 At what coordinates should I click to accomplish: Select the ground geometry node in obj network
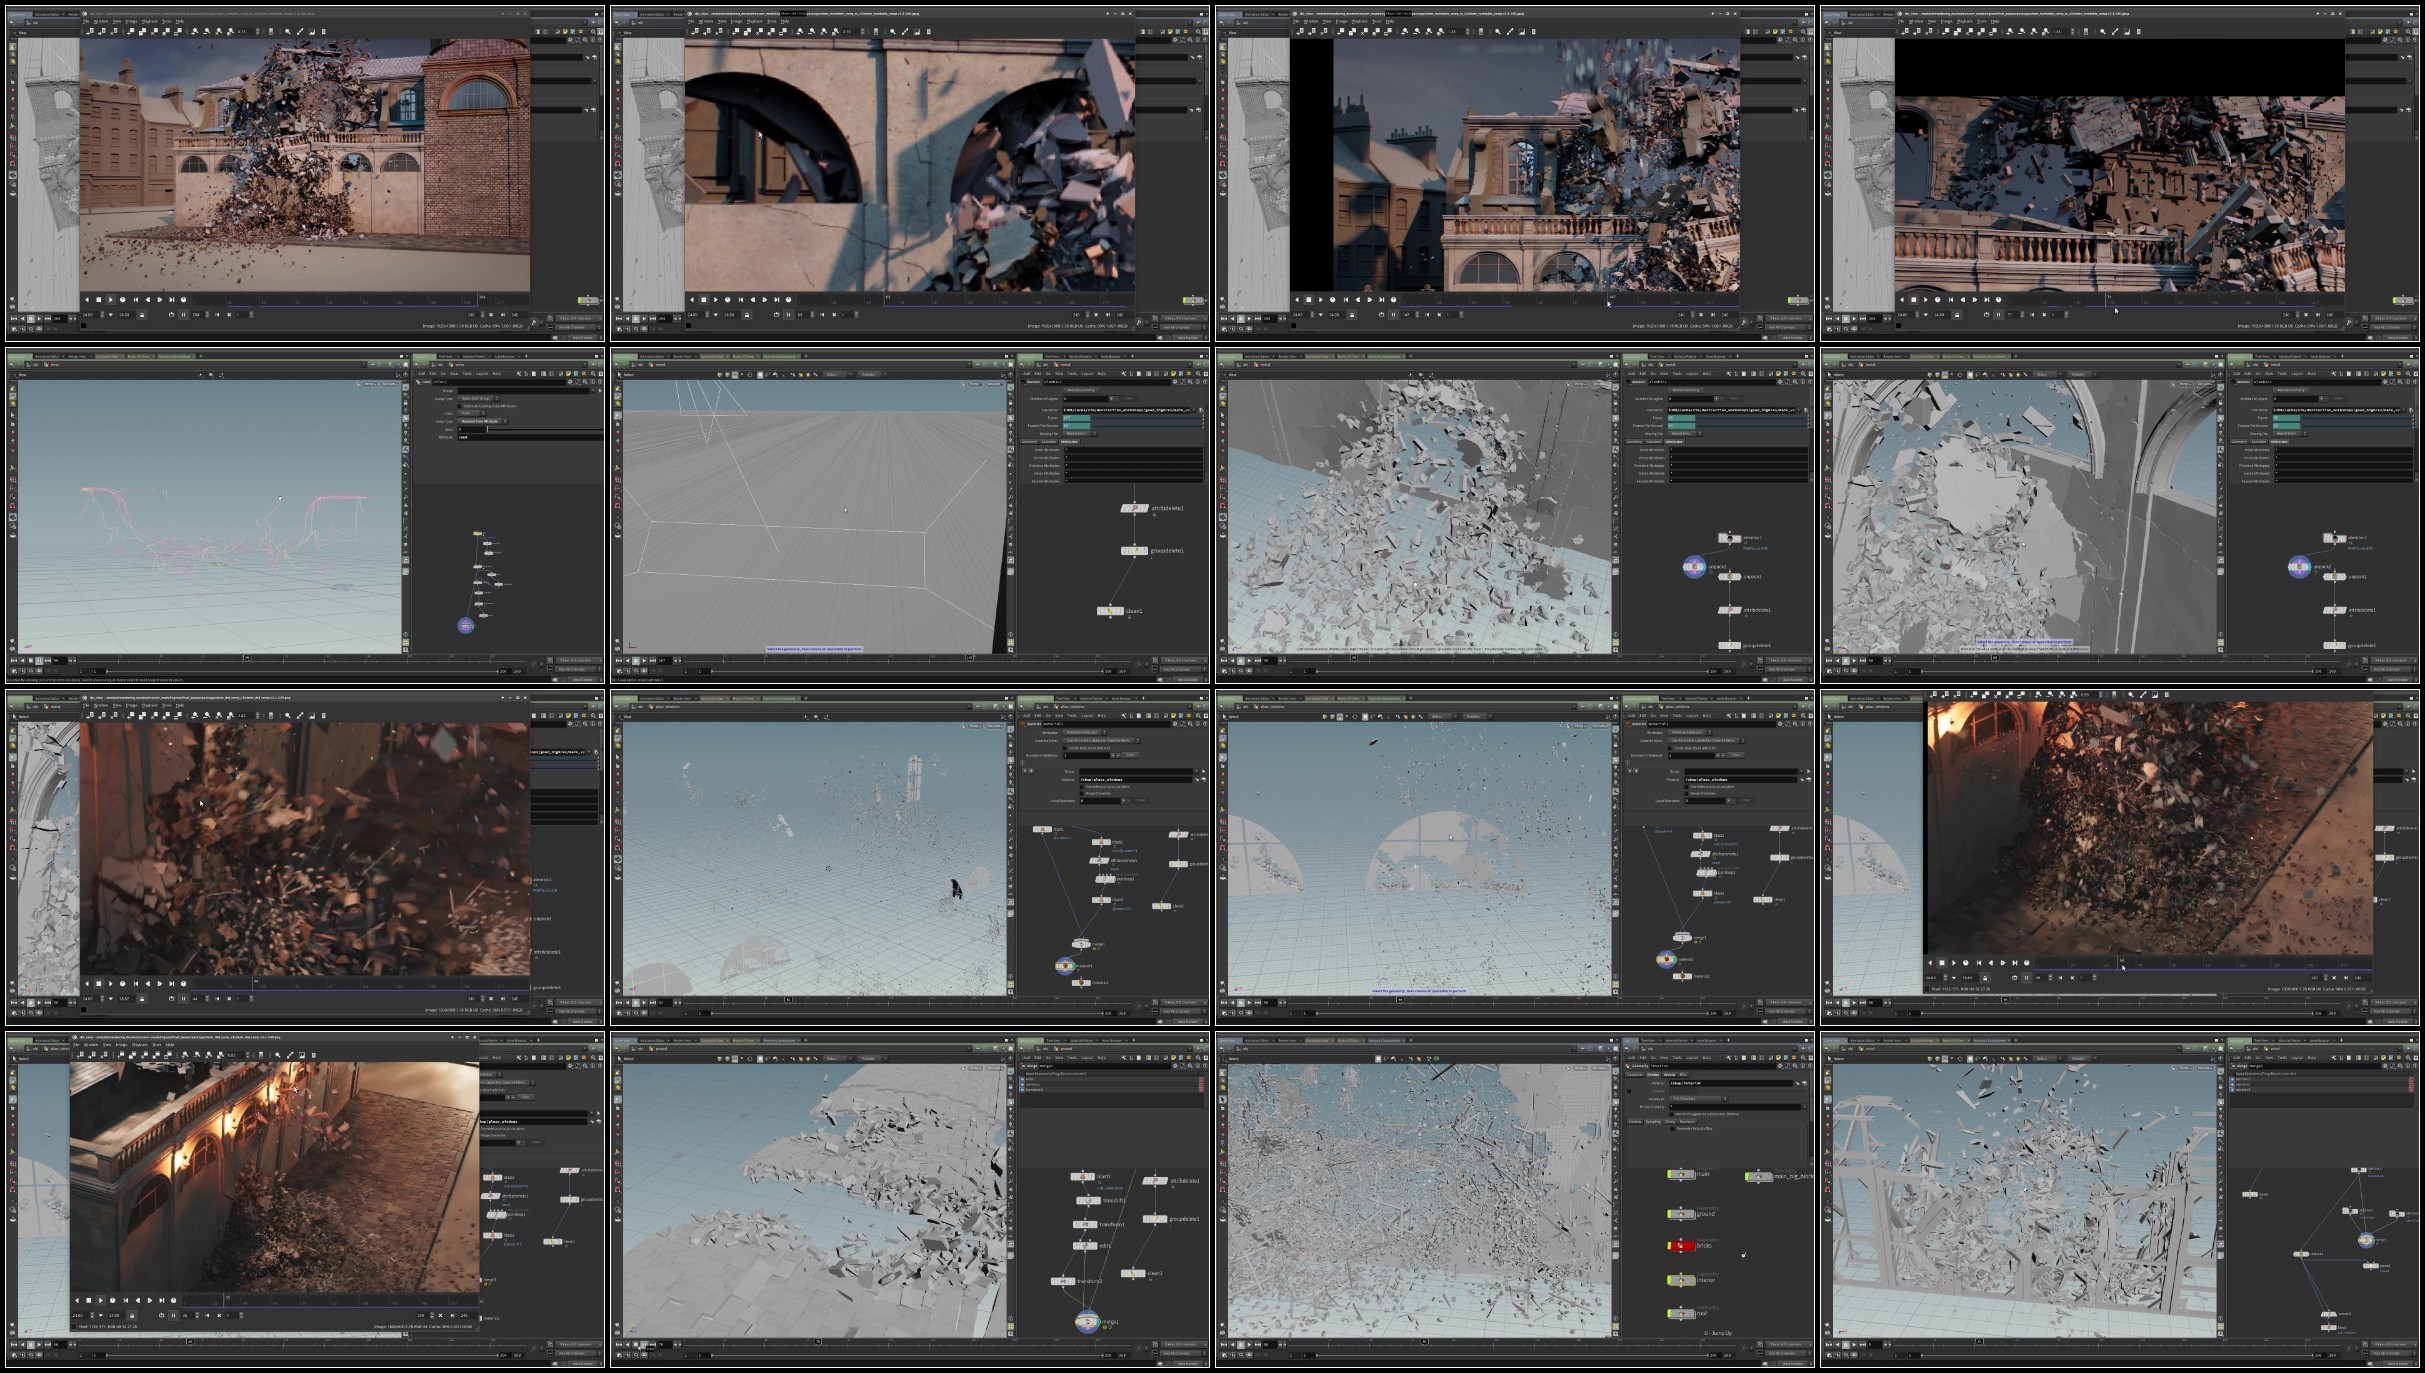pyautogui.click(x=1681, y=1214)
